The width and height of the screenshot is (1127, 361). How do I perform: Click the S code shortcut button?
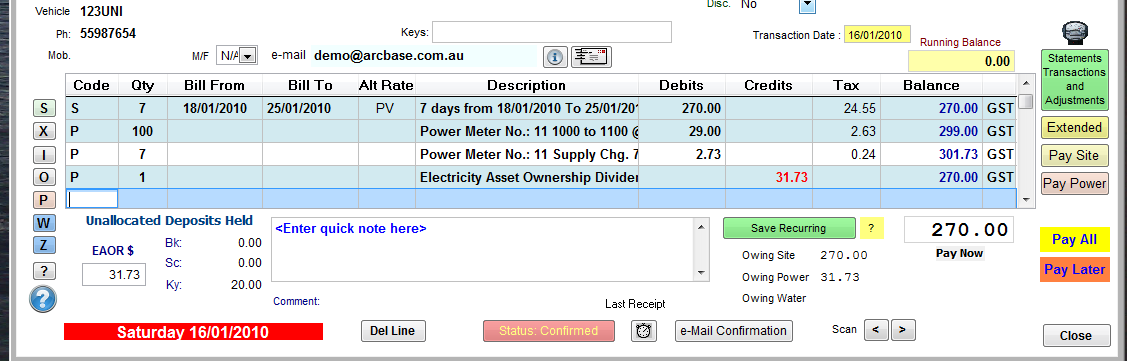(44, 109)
